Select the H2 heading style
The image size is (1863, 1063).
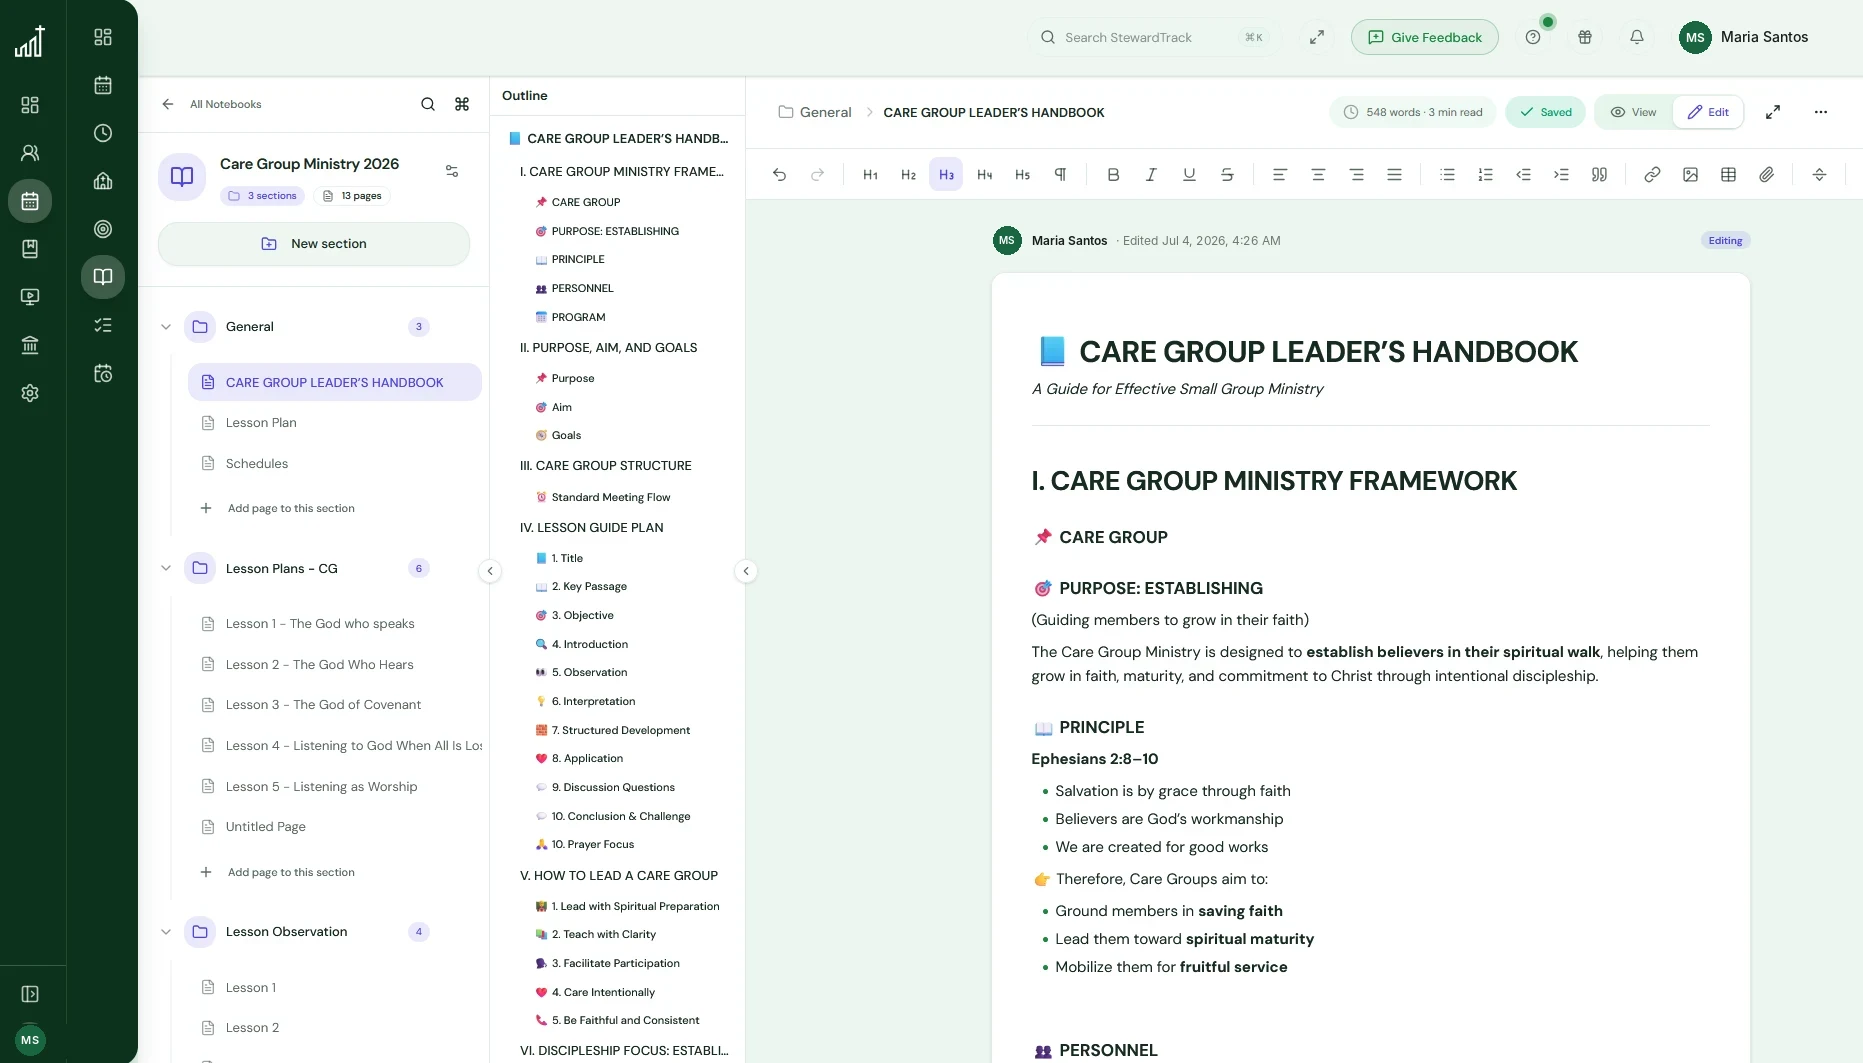pyautogui.click(x=908, y=175)
